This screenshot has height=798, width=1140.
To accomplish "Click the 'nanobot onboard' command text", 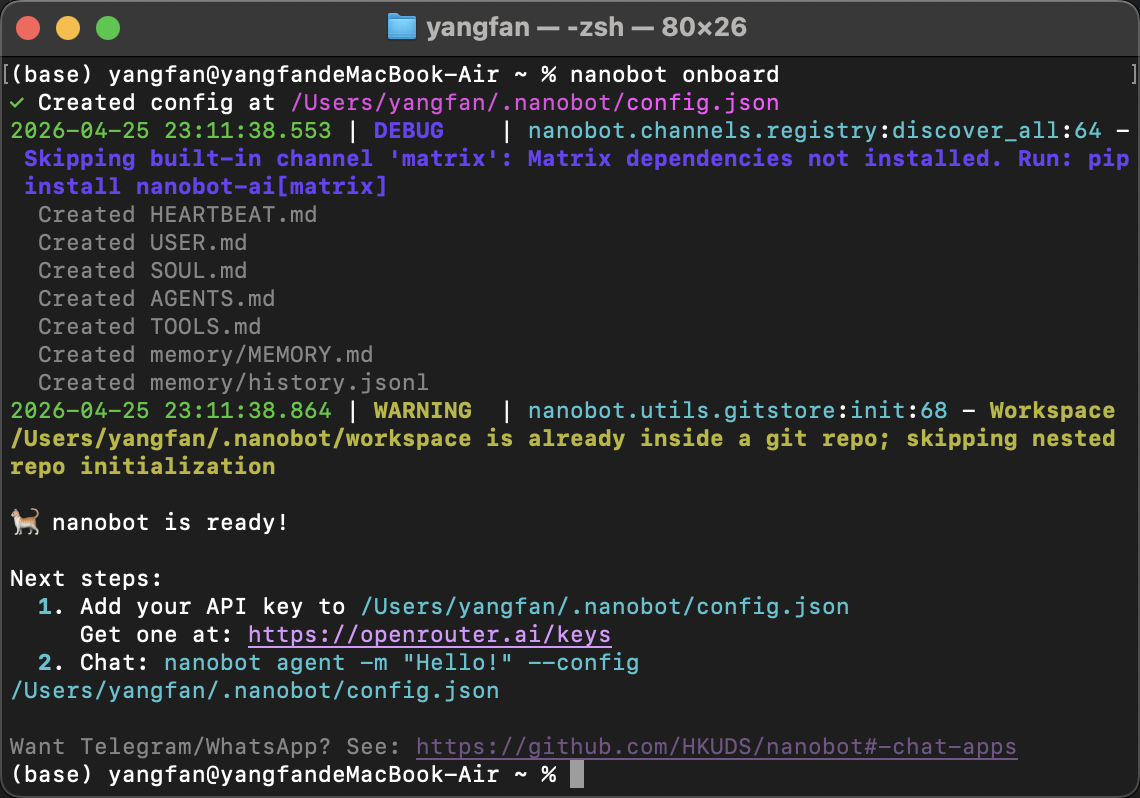I will point(674,74).
